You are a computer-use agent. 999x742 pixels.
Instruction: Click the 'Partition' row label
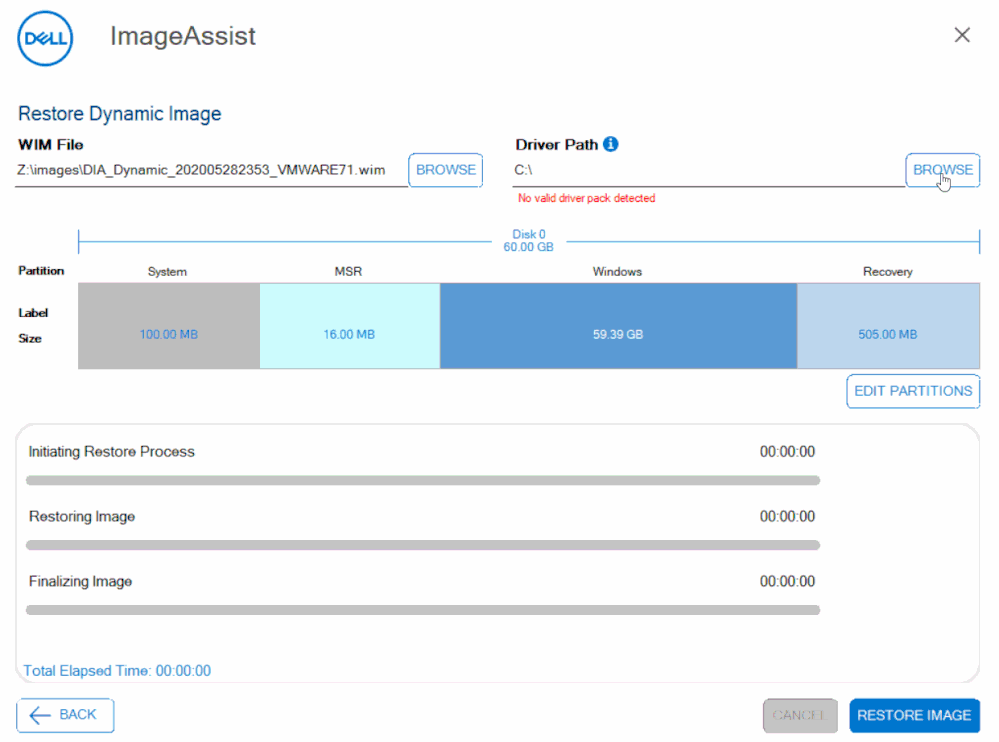(41, 271)
